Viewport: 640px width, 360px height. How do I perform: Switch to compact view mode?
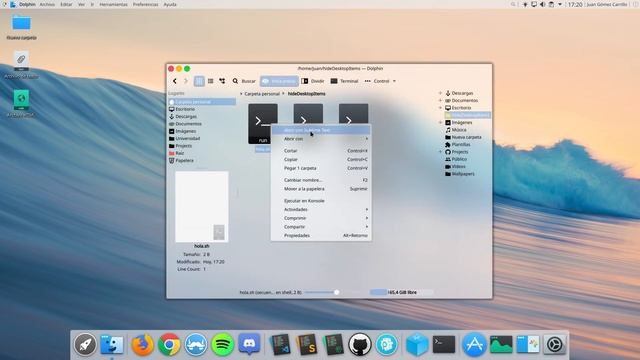[x=211, y=81]
